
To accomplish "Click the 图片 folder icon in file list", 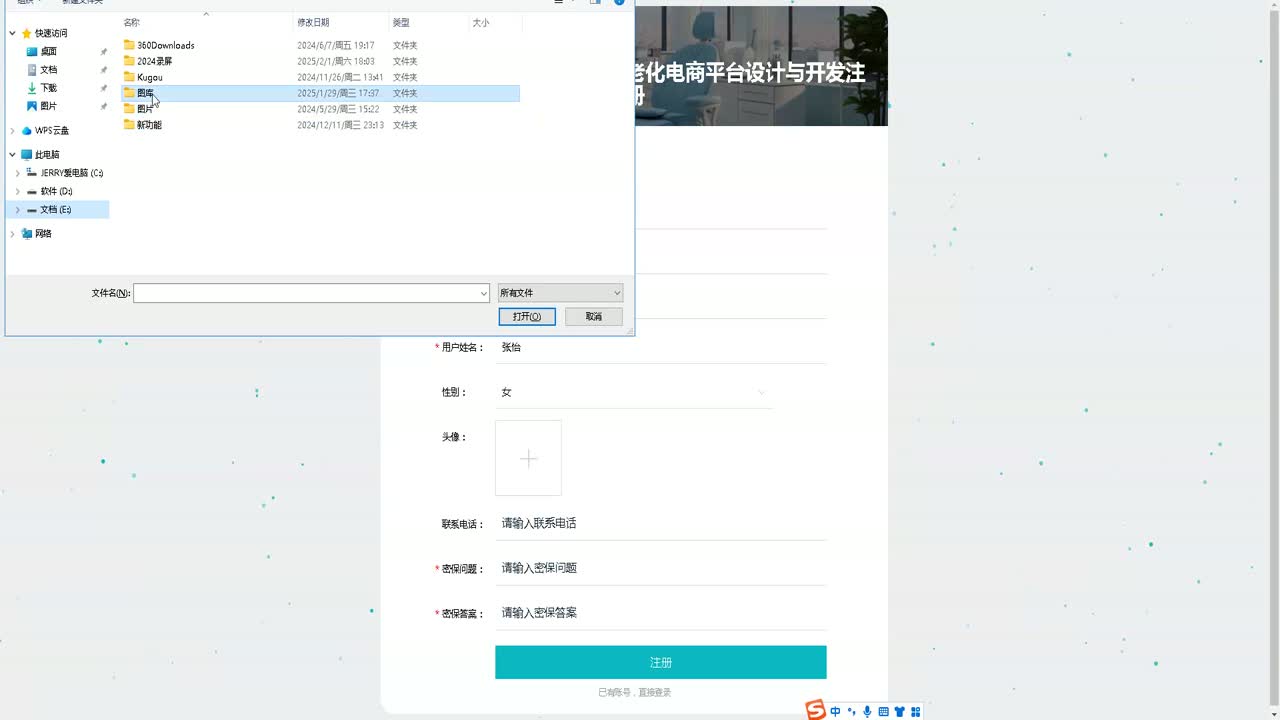I will [129, 109].
